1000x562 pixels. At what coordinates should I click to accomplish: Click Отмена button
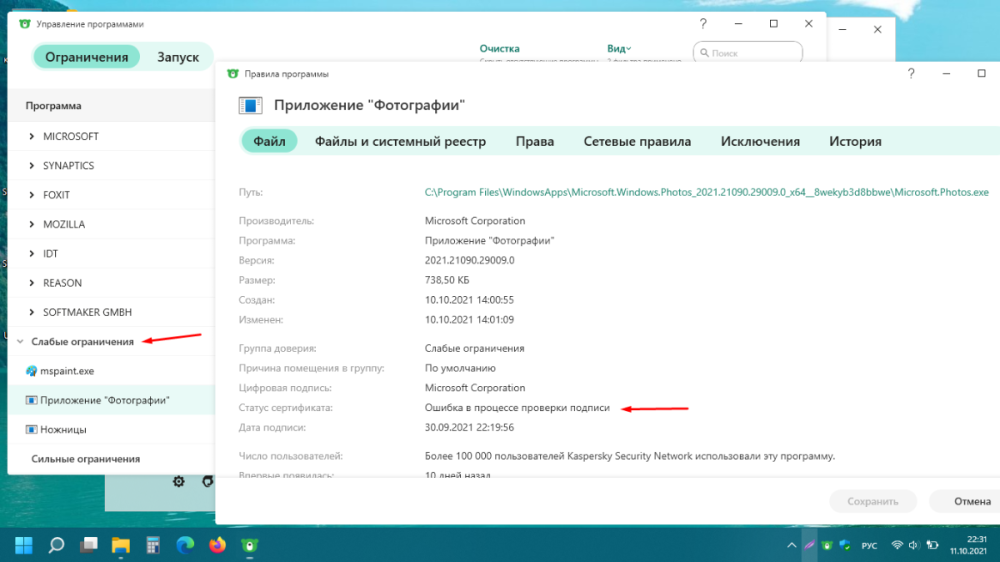click(972, 501)
